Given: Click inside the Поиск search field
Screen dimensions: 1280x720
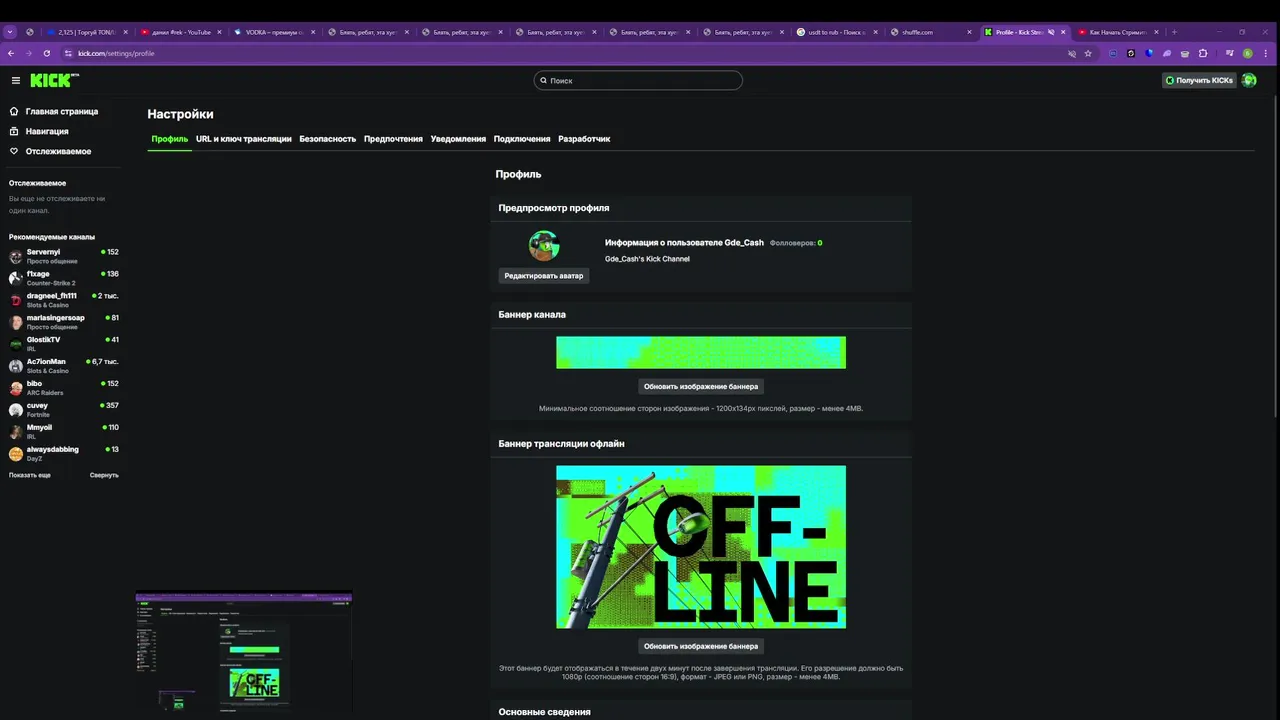Looking at the screenshot, I should coord(638,80).
